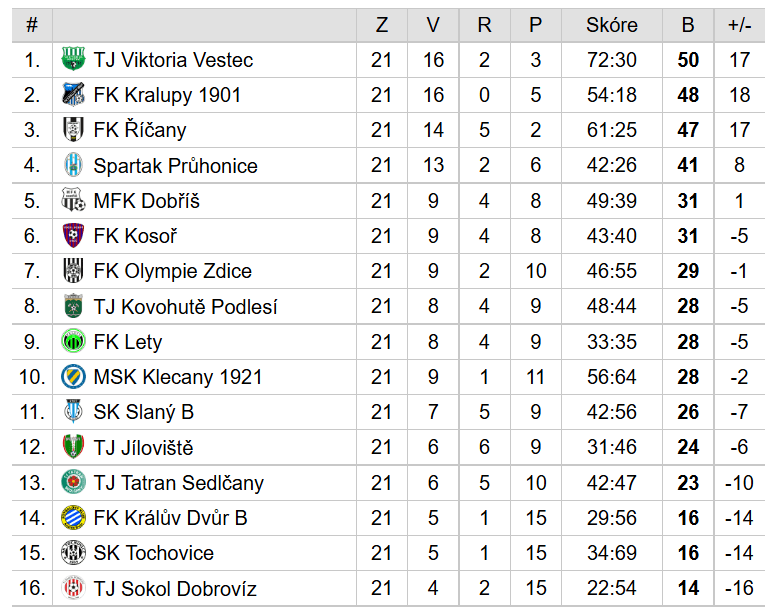Image resolution: width=772 pixels, height=616 pixels.
Task: Select the TJ Jíloviště team name
Action: 143,448
